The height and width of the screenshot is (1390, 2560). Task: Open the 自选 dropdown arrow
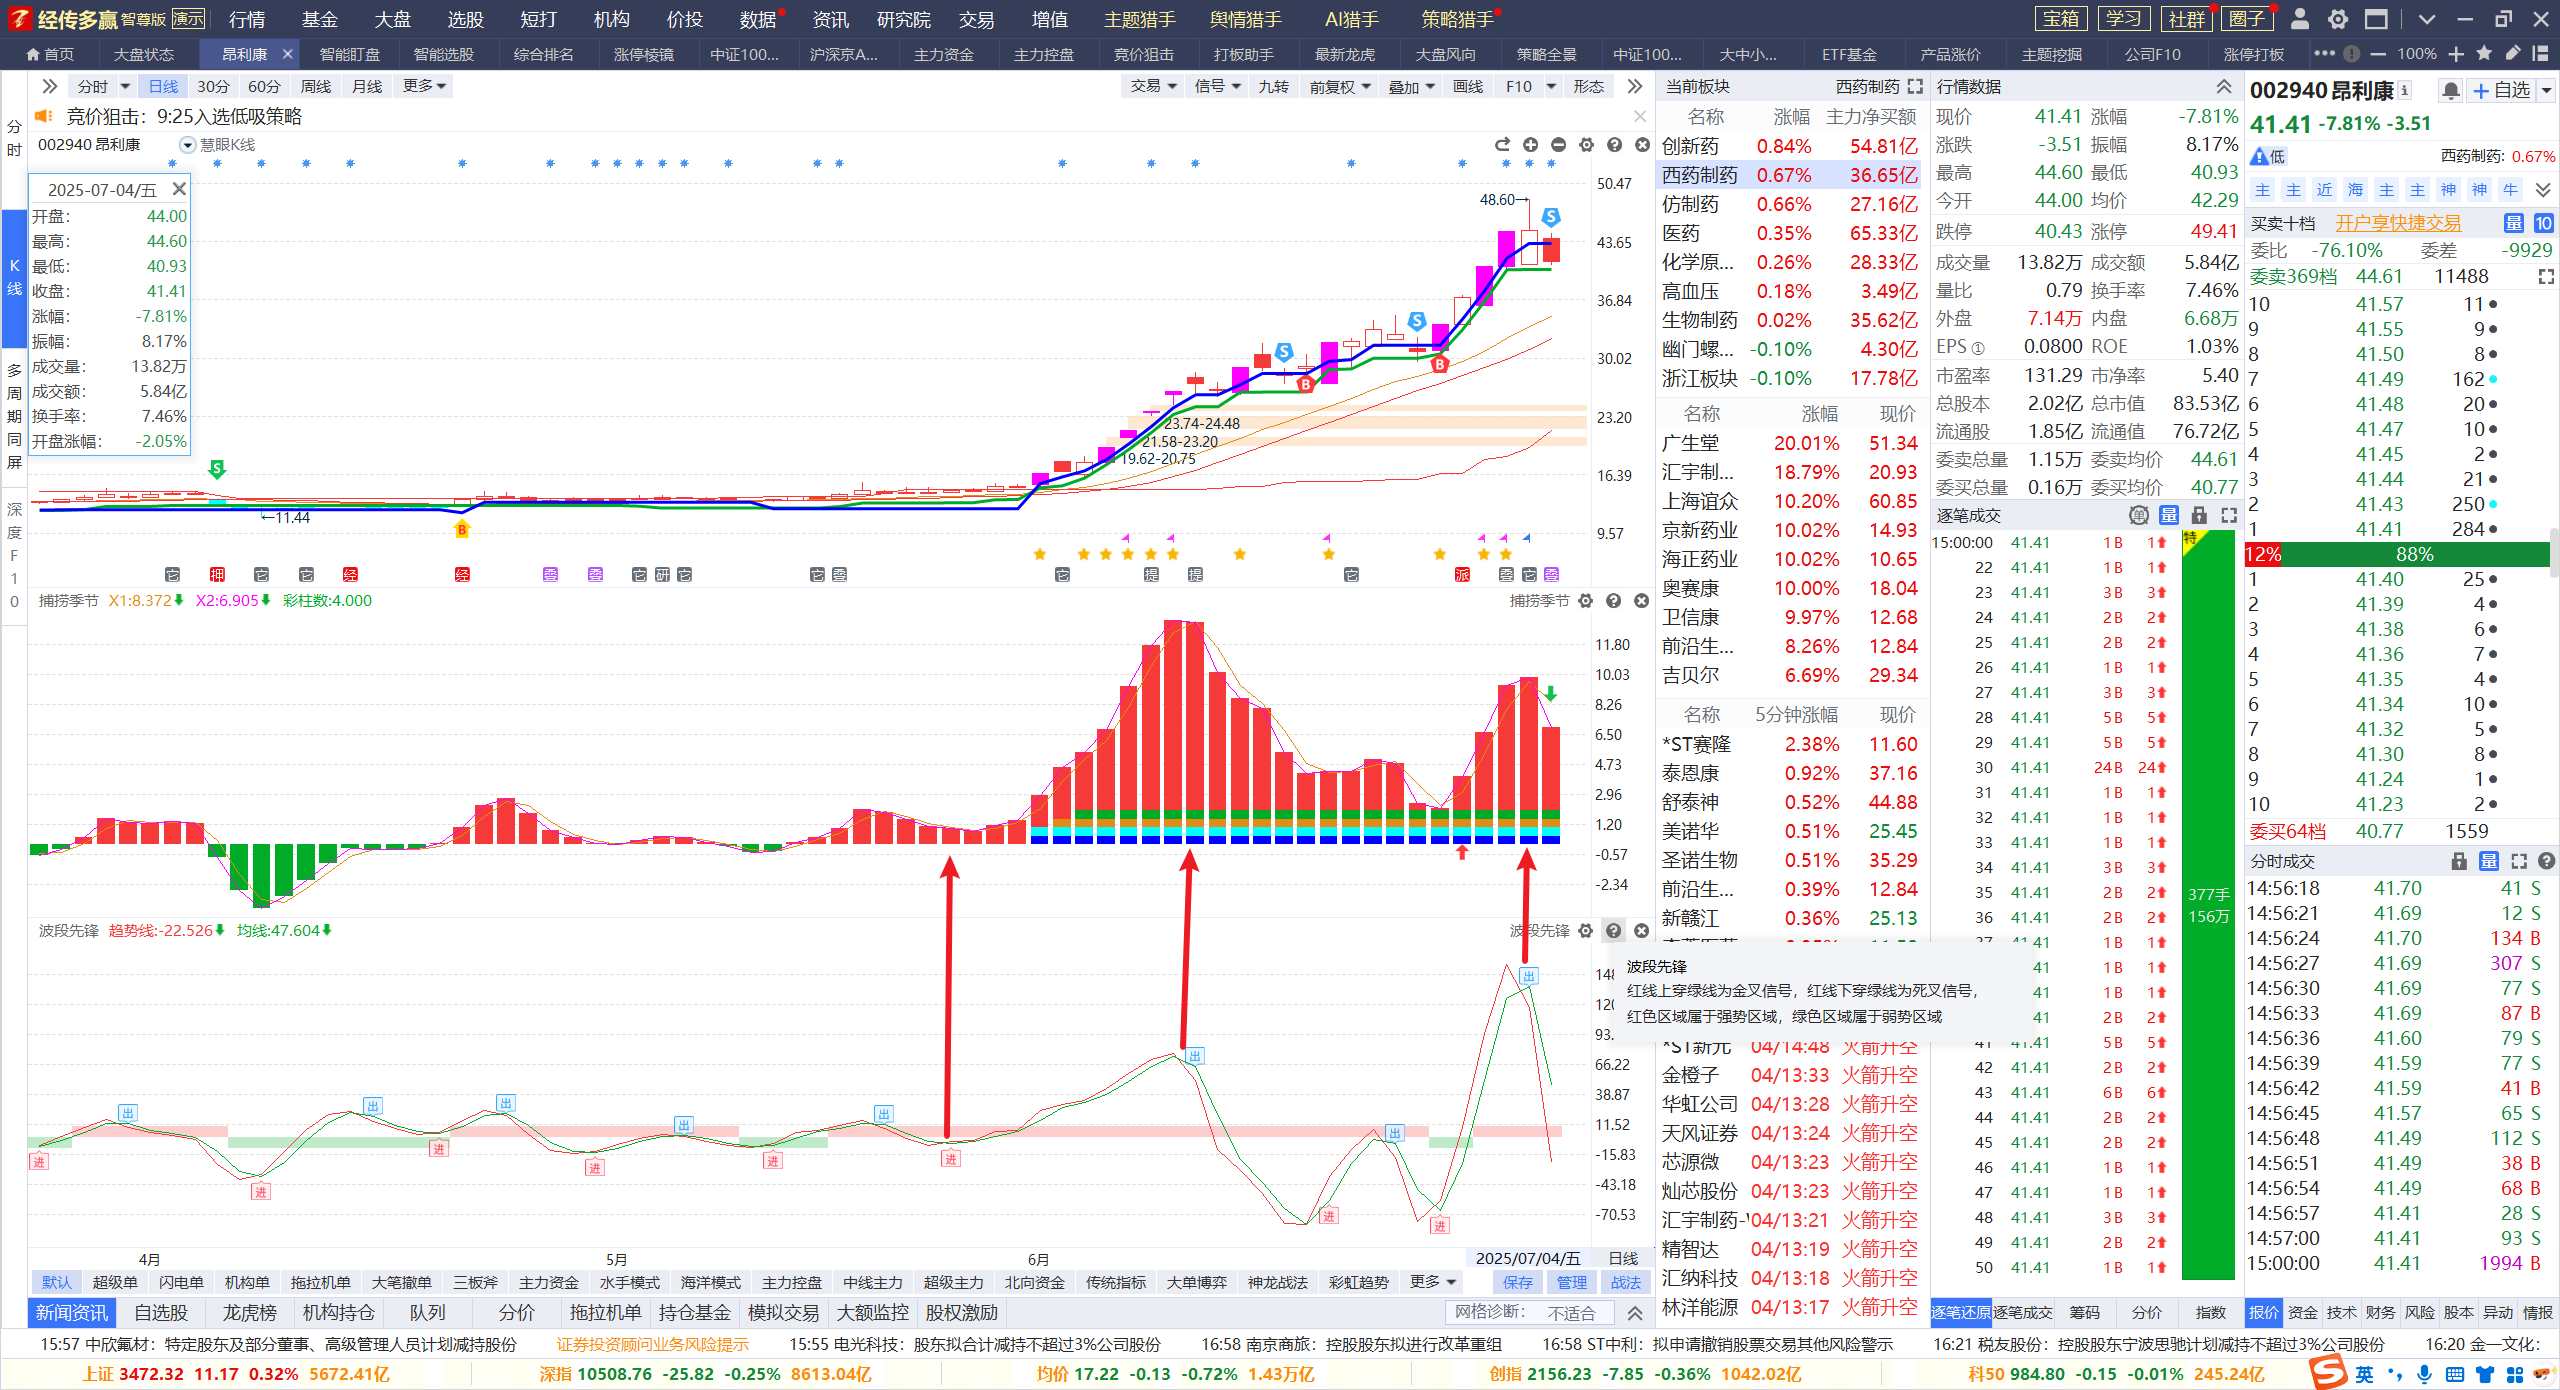2546,91
